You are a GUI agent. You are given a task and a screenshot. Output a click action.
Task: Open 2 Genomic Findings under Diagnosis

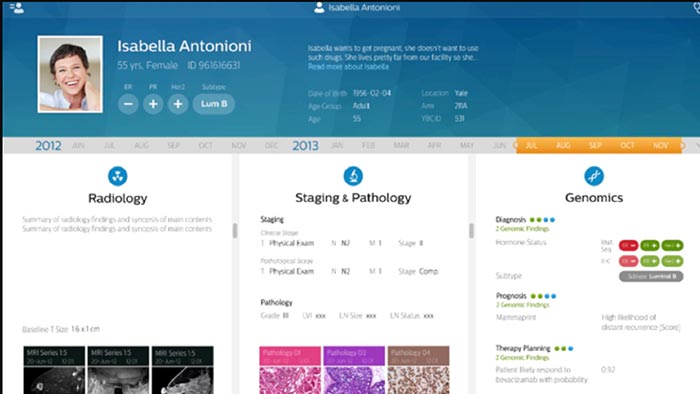(x=522, y=229)
